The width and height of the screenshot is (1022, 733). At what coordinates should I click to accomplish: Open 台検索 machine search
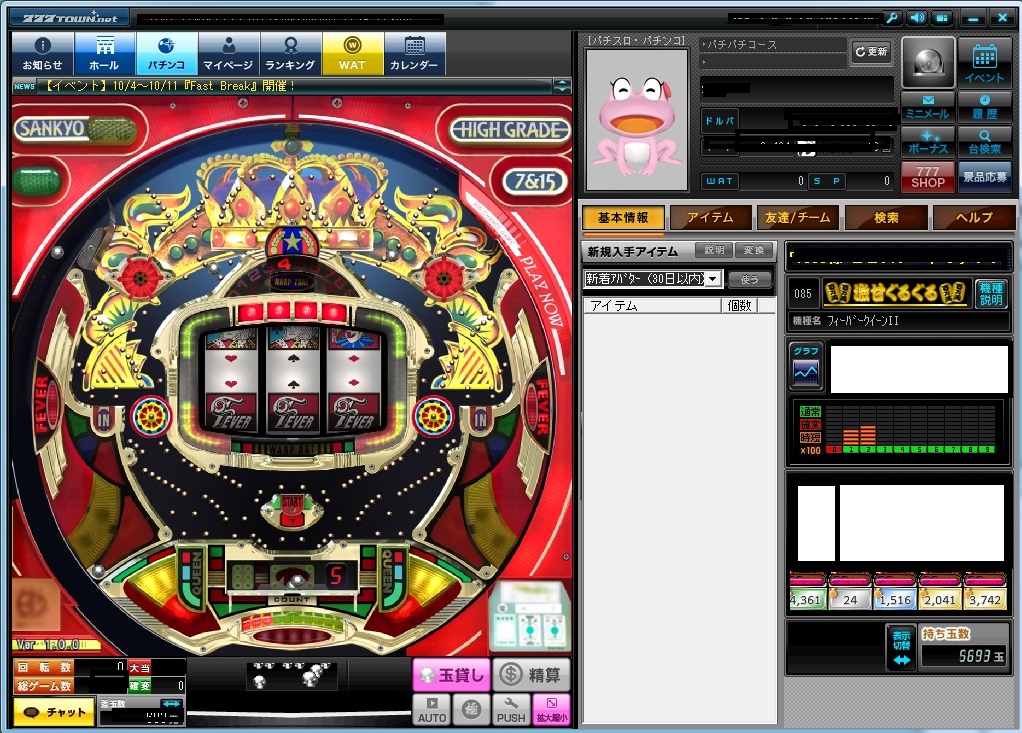pos(984,142)
